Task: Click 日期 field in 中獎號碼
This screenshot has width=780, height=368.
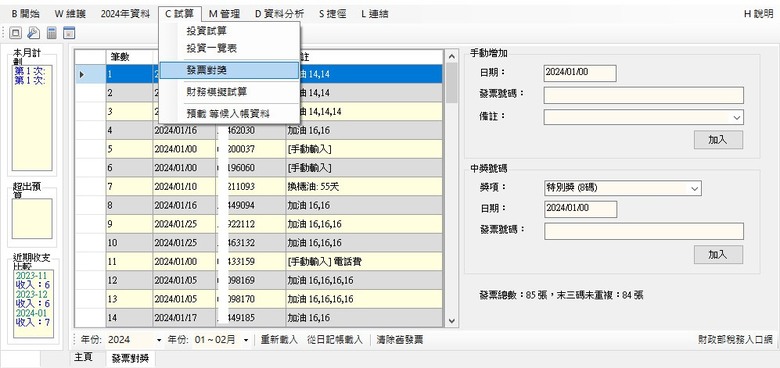Action: pos(581,209)
